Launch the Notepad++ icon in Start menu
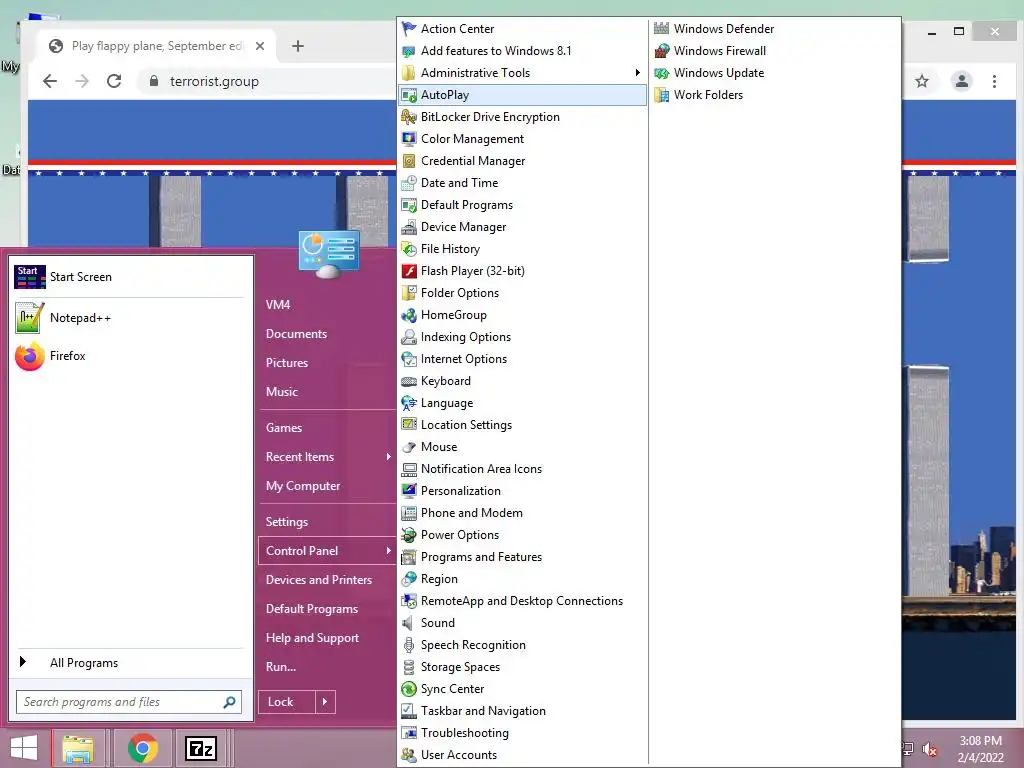Viewport: 1024px width, 768px height. coord(29,317)
